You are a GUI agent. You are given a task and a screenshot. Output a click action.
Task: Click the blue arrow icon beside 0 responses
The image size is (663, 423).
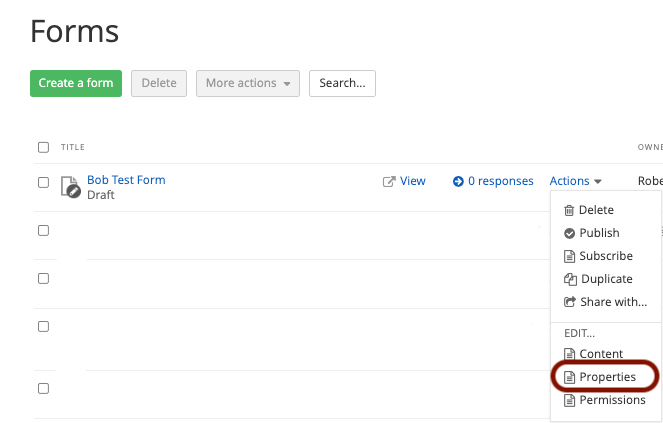click(x=458, y=181)
